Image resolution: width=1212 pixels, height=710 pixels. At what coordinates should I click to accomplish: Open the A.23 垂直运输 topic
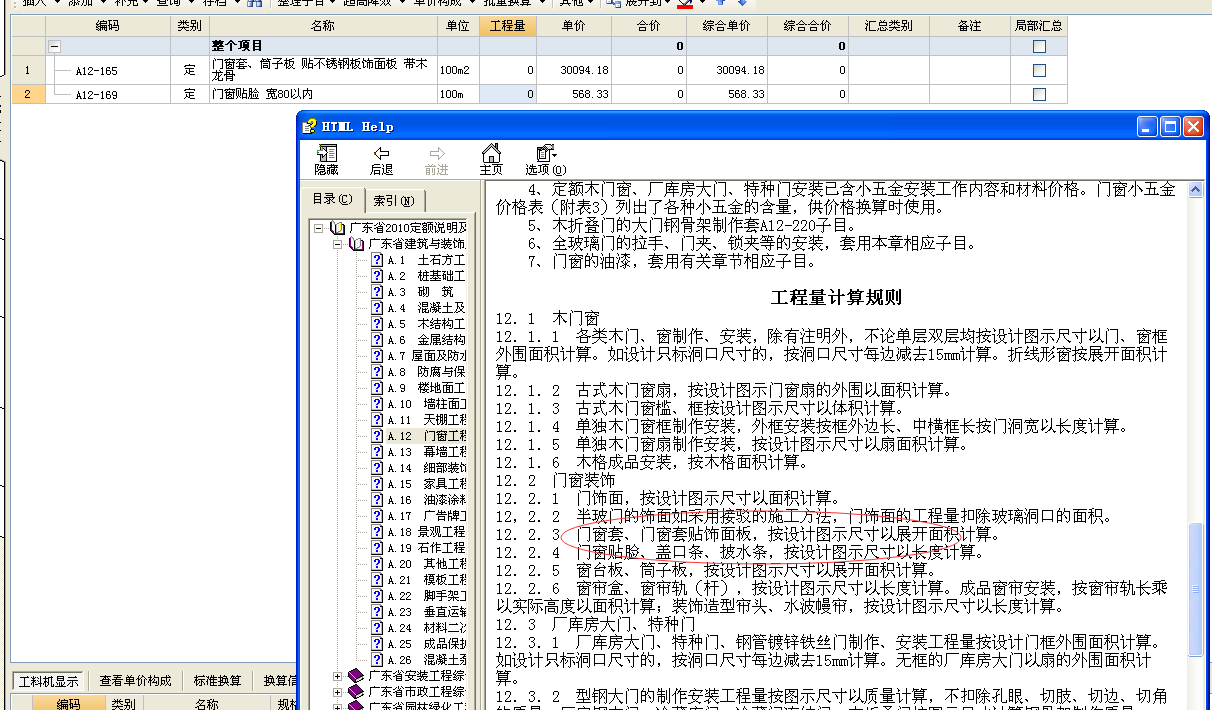tap(425, 612)
